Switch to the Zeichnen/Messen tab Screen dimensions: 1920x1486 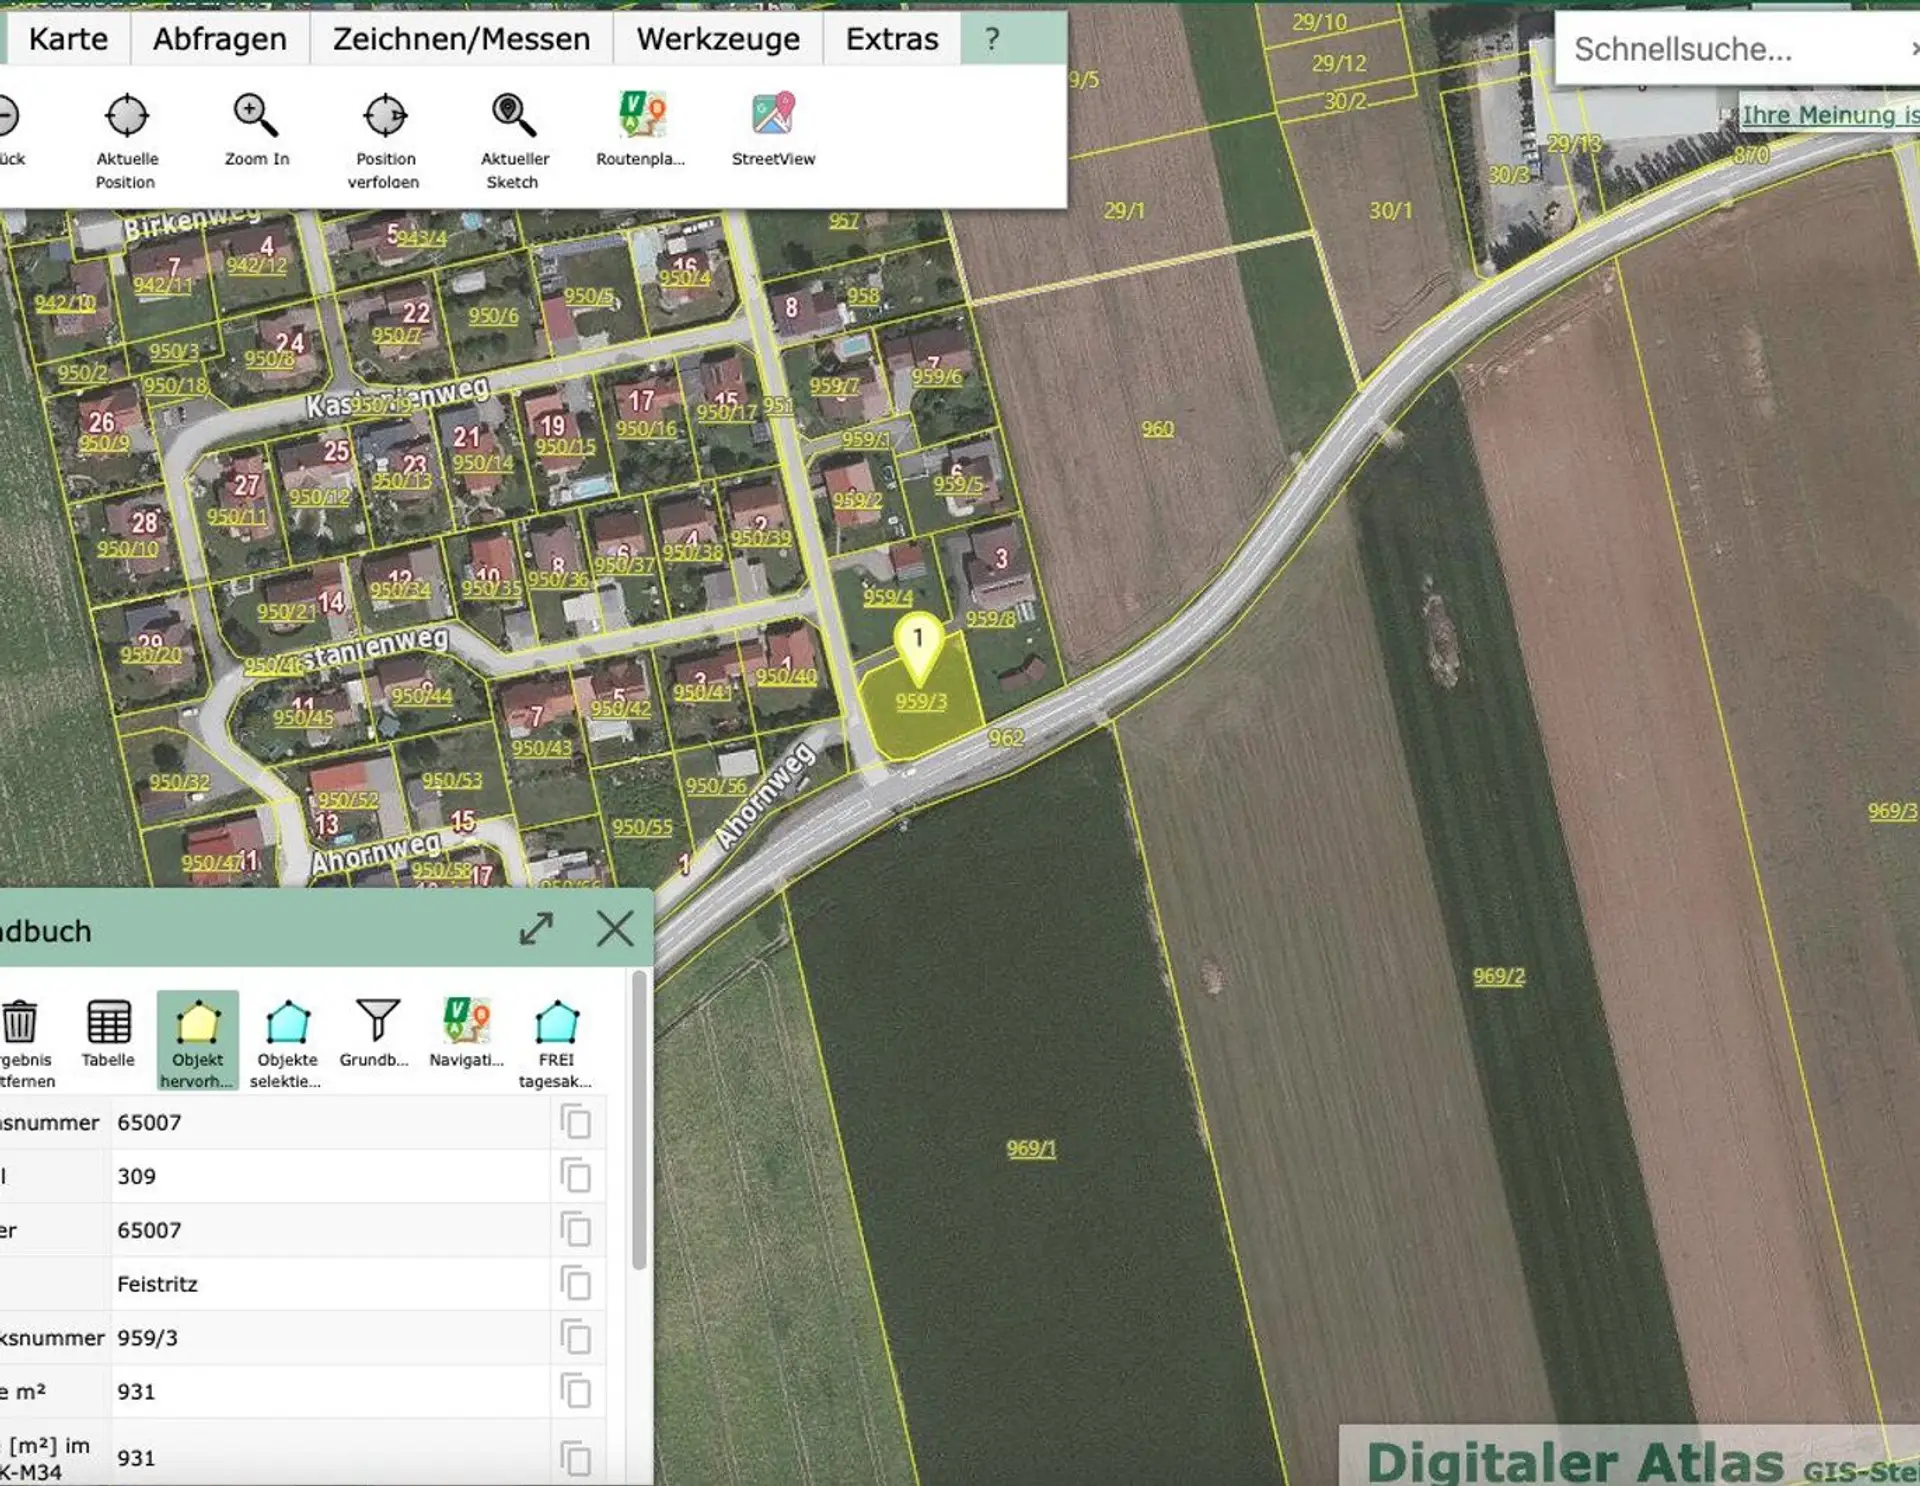[462, 39]
